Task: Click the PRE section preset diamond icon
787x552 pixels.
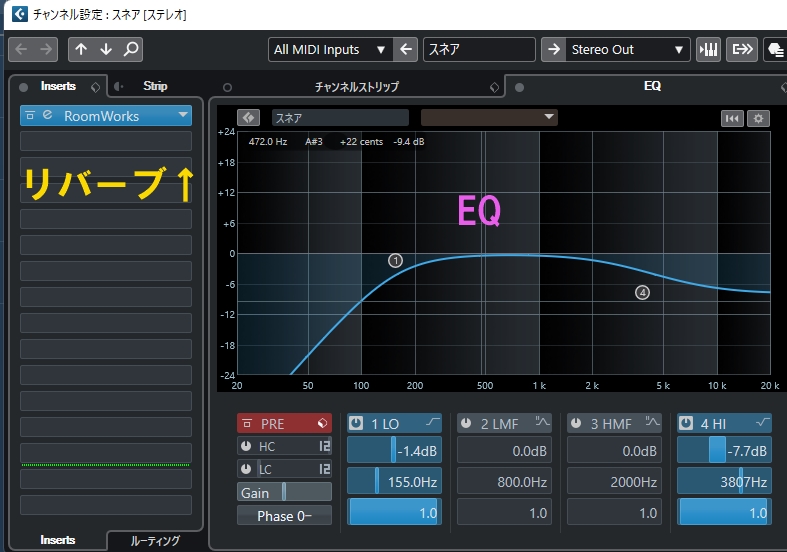Action: pos(322,424)
